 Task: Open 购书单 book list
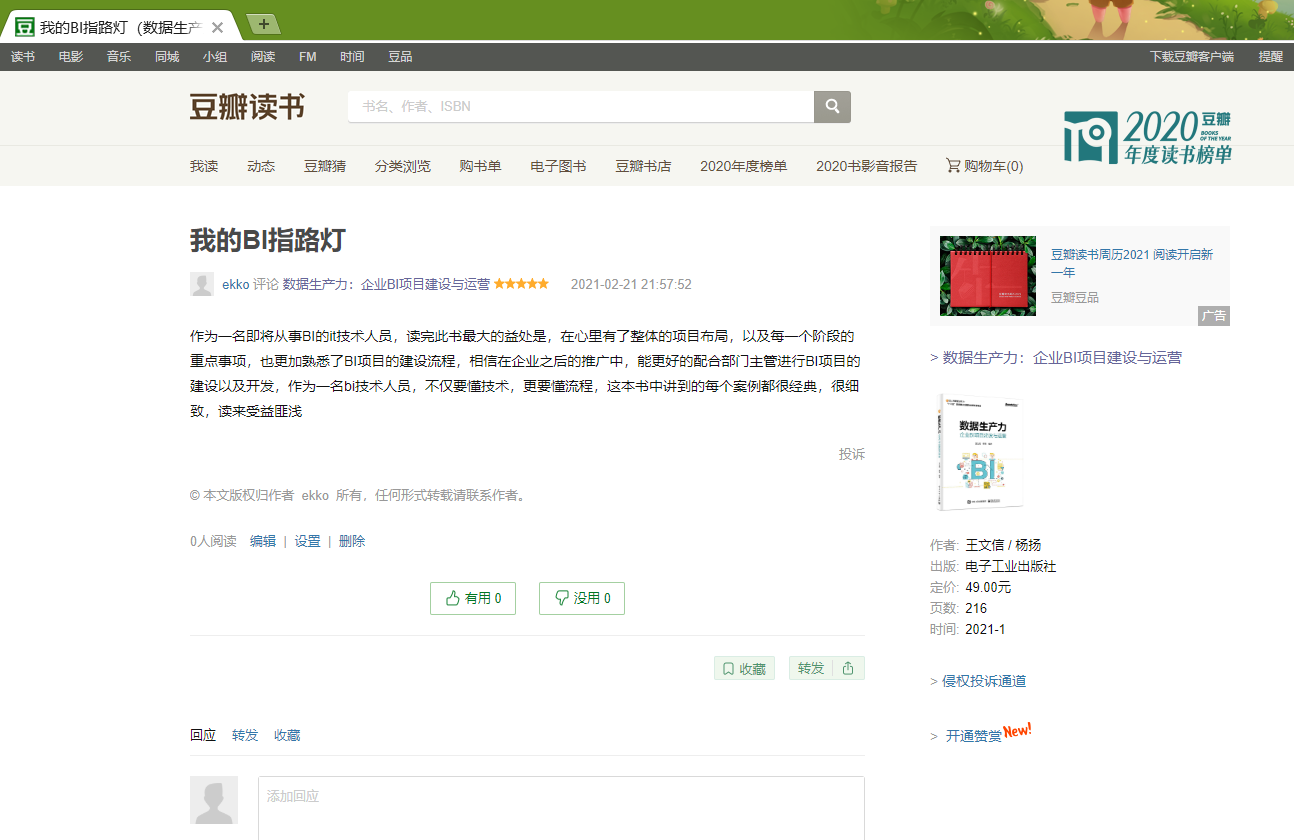coord(481,166)
